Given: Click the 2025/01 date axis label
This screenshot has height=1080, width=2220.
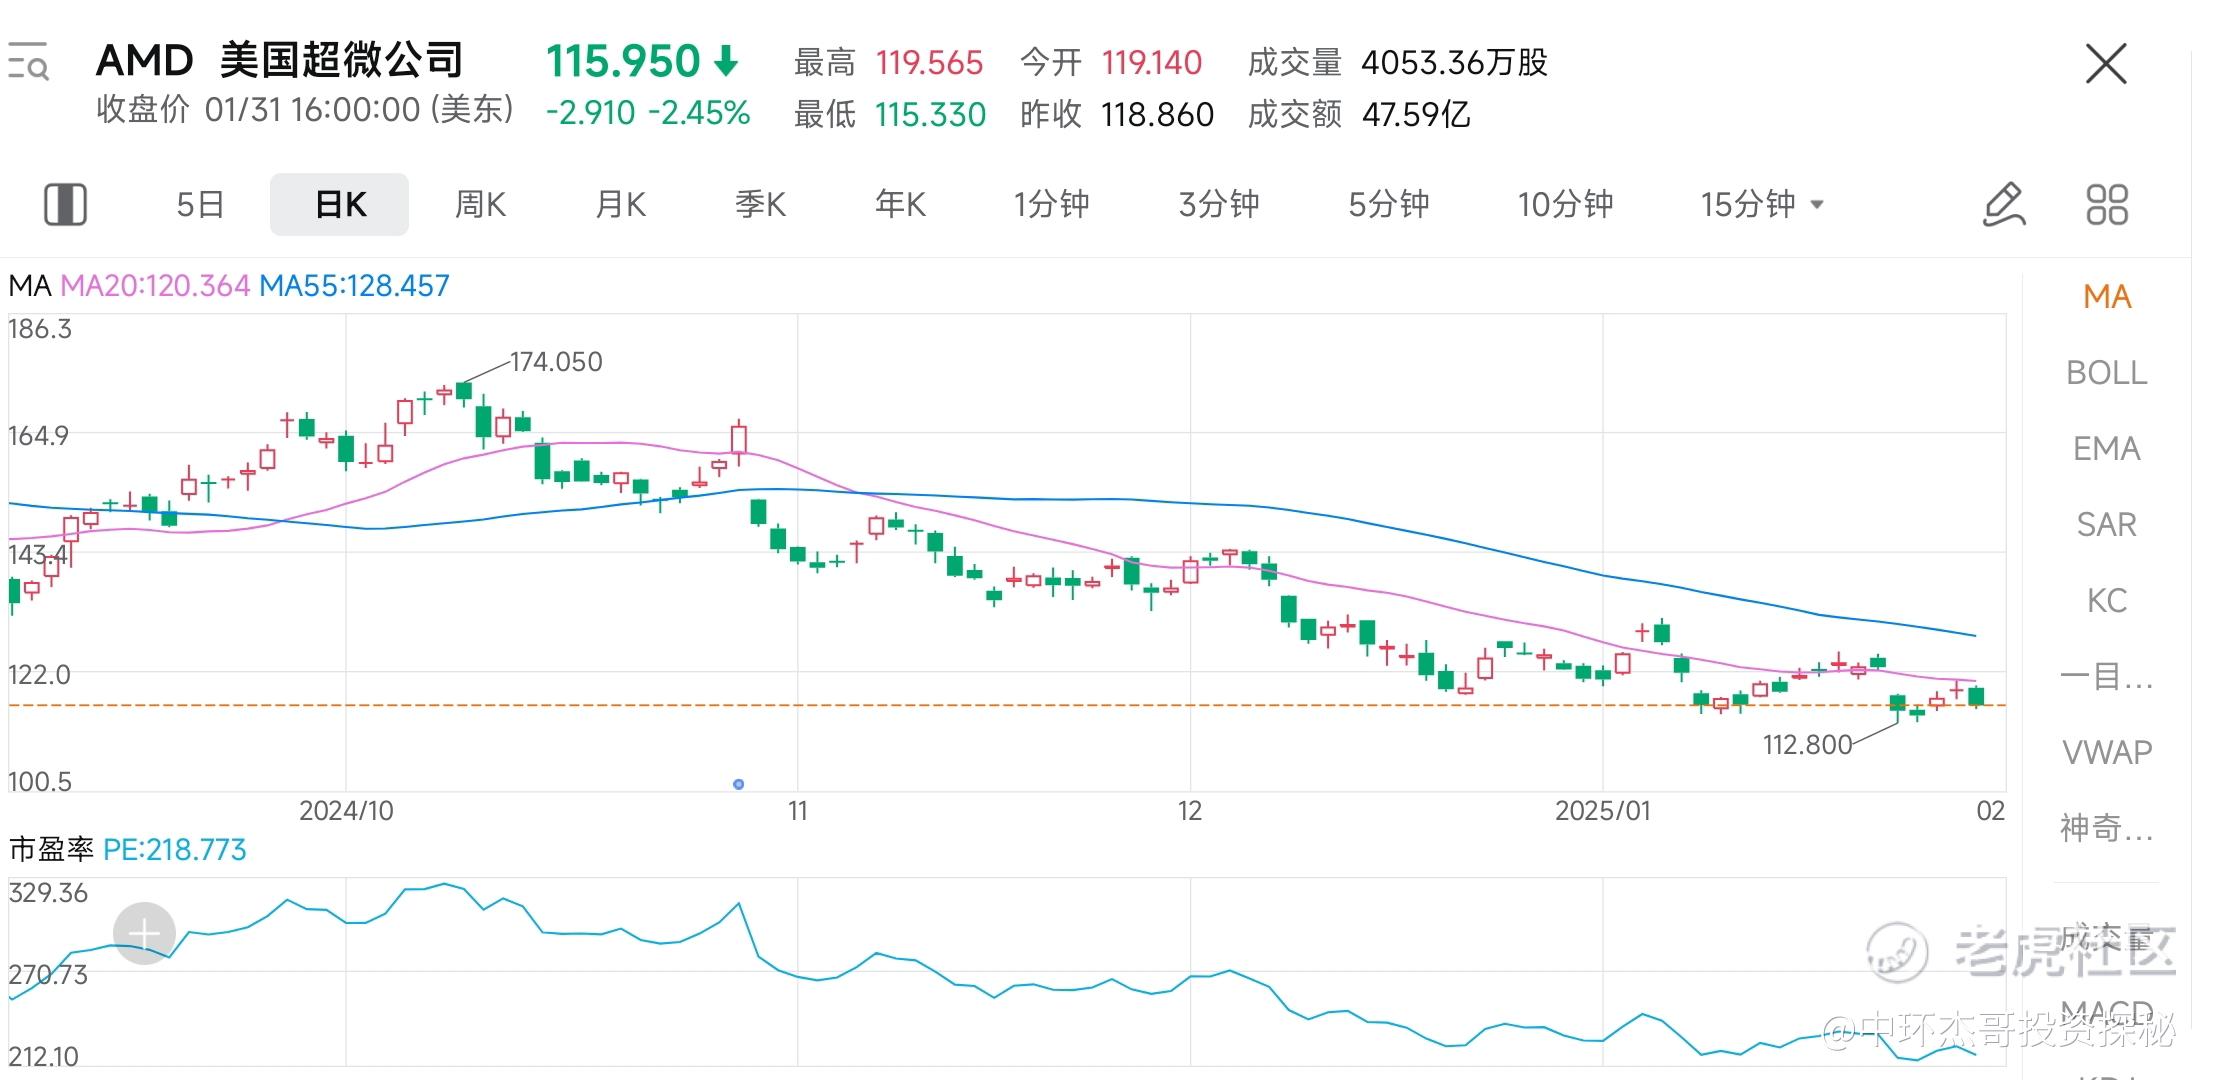Looking at the screenshot, I should (1602, 811).
